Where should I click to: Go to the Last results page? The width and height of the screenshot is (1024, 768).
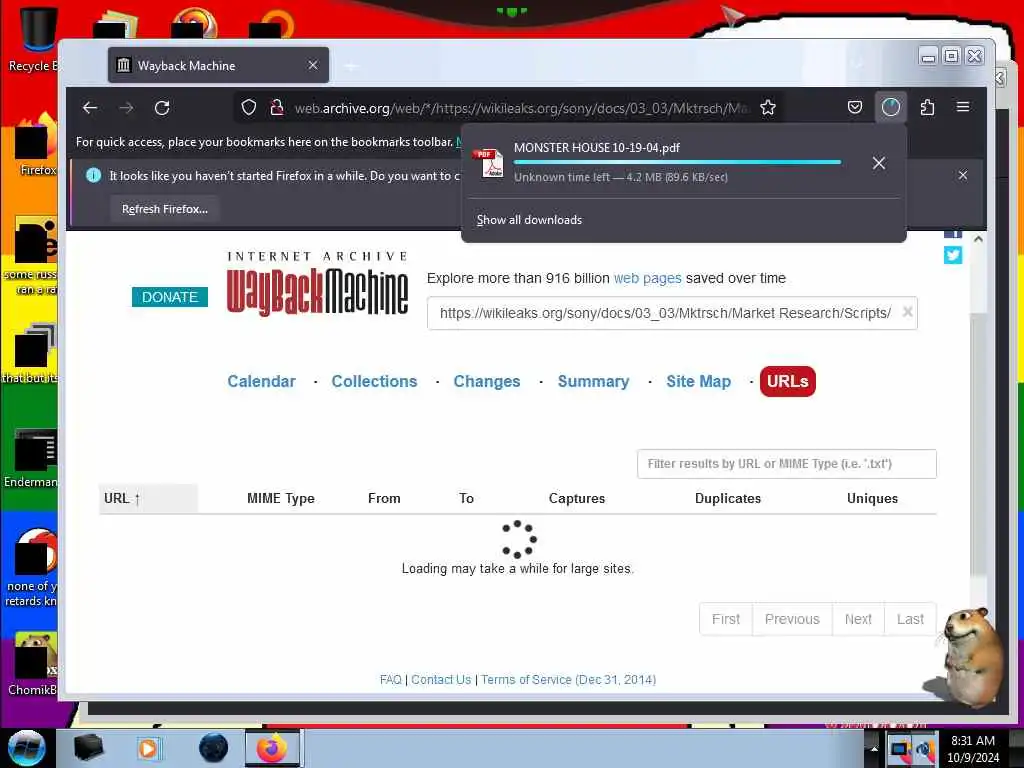(910, 619)
